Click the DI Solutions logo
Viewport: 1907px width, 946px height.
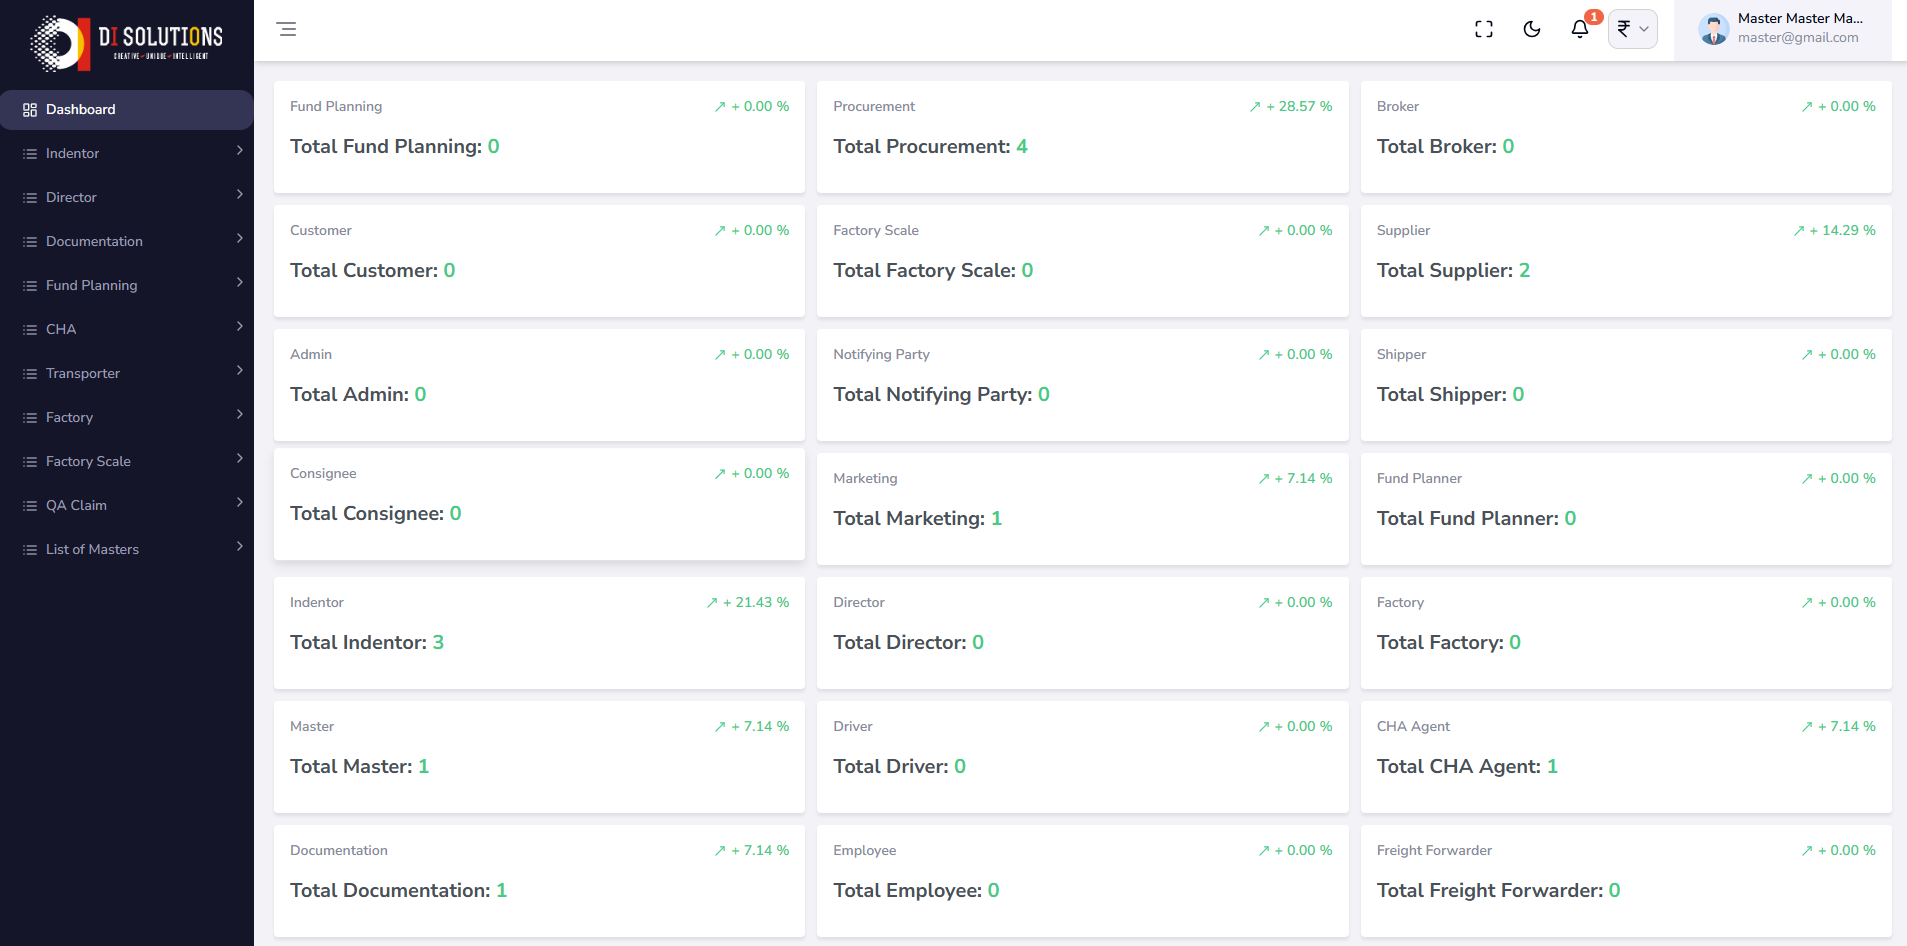click(x=127, y=43)
